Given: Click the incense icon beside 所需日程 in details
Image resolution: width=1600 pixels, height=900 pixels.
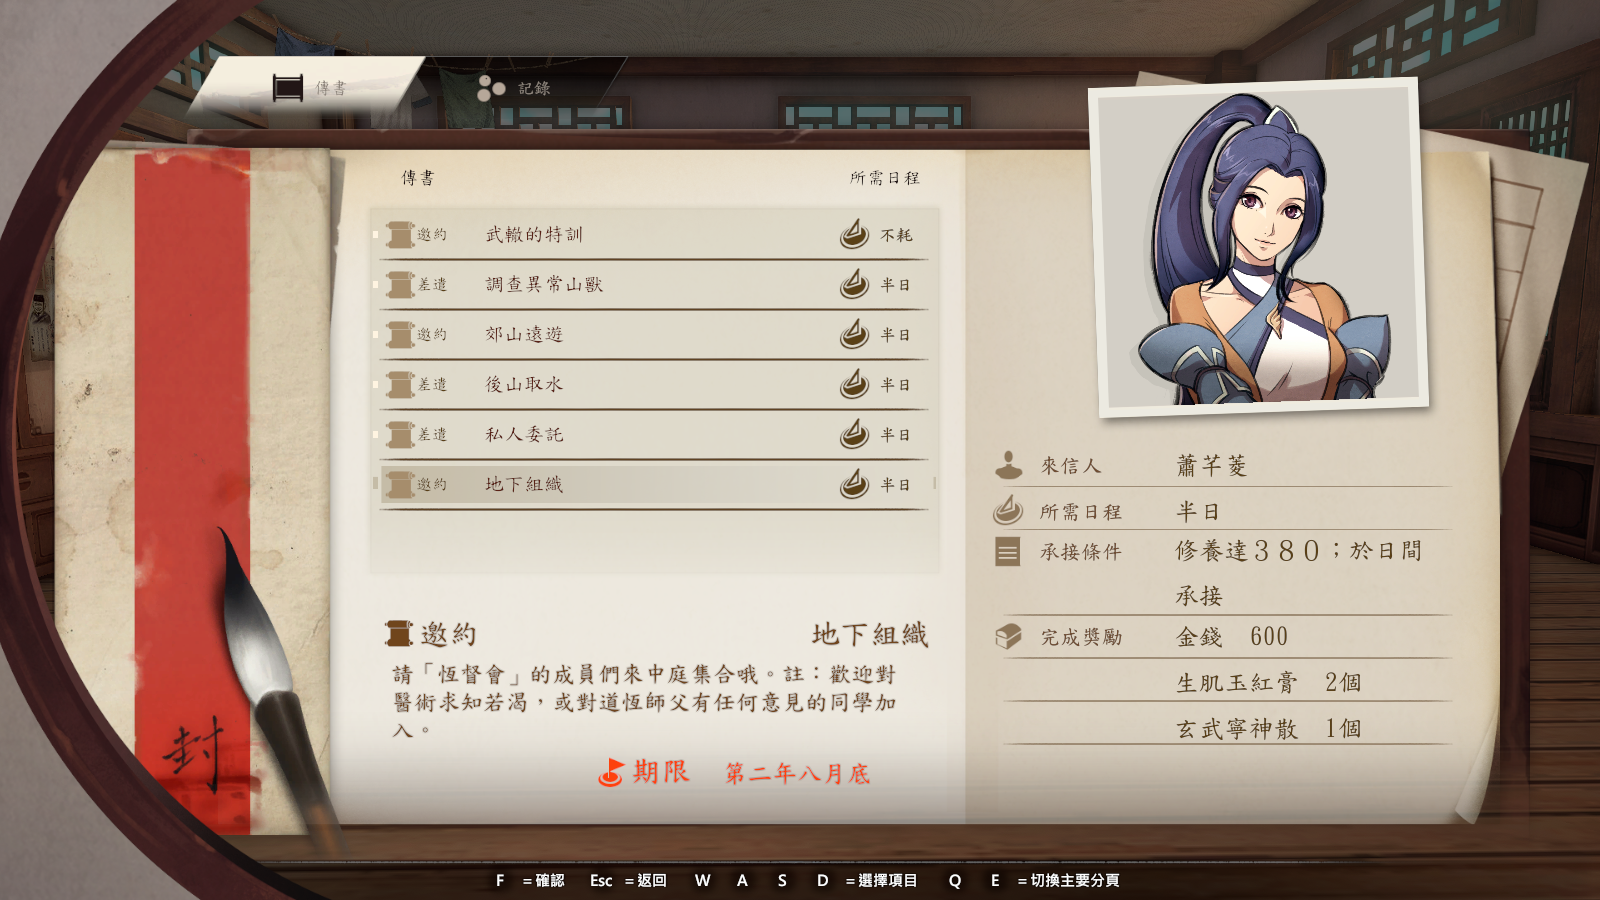Looking at the screenshot, I should coord(1008,510).
